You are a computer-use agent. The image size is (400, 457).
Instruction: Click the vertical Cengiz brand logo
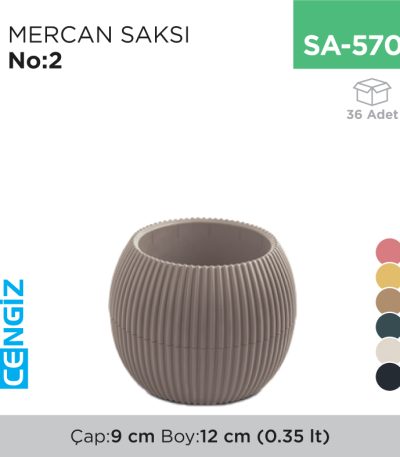pyautogui.click(x=14, y=334)
